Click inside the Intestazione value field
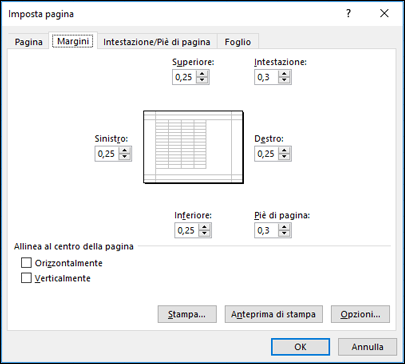 coord(267,77)
